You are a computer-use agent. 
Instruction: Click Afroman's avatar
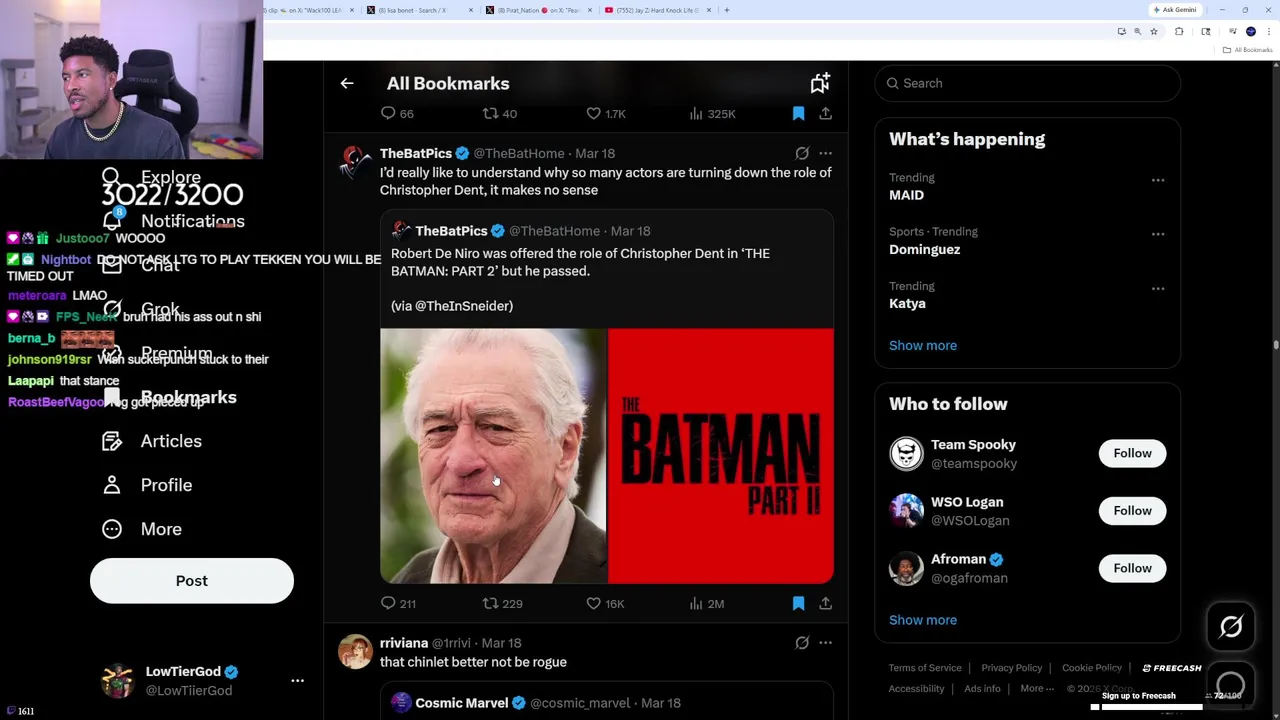pyautogui.click(x=906, y=568)
